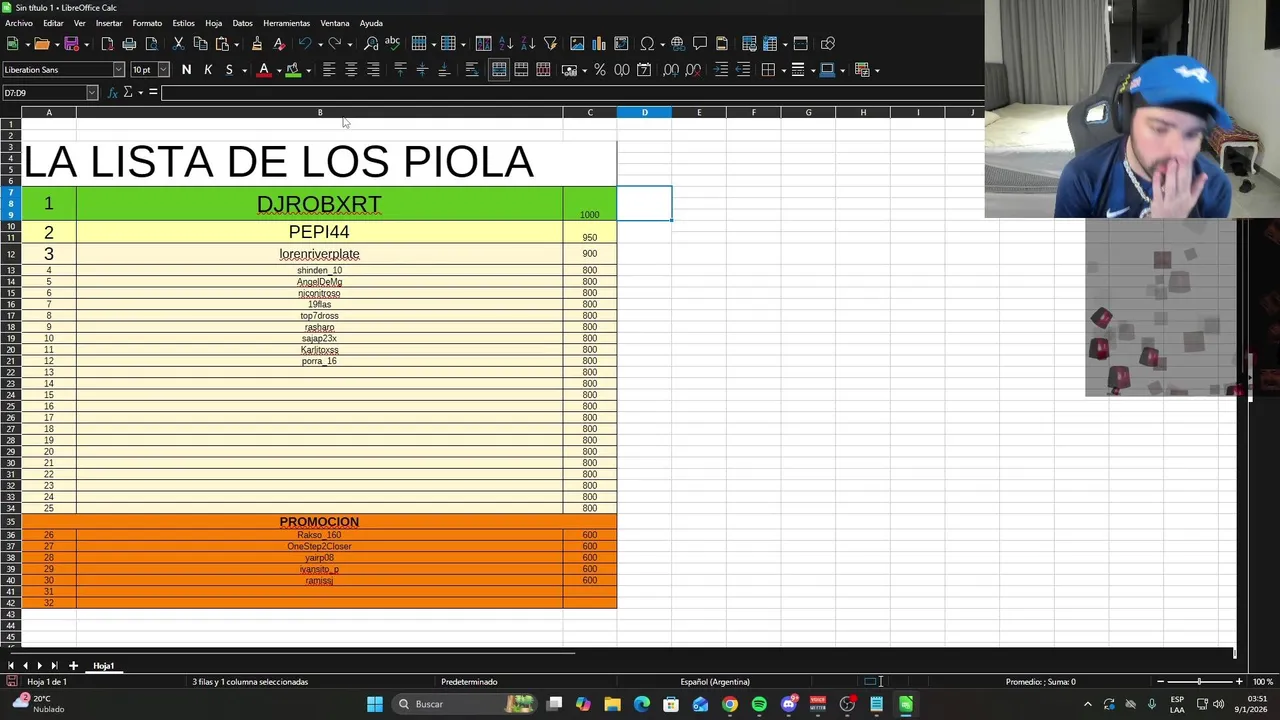The image size is (1280, 720).
Task: Cut selection with the scissors icon
Action: click(x=178, y=44)
